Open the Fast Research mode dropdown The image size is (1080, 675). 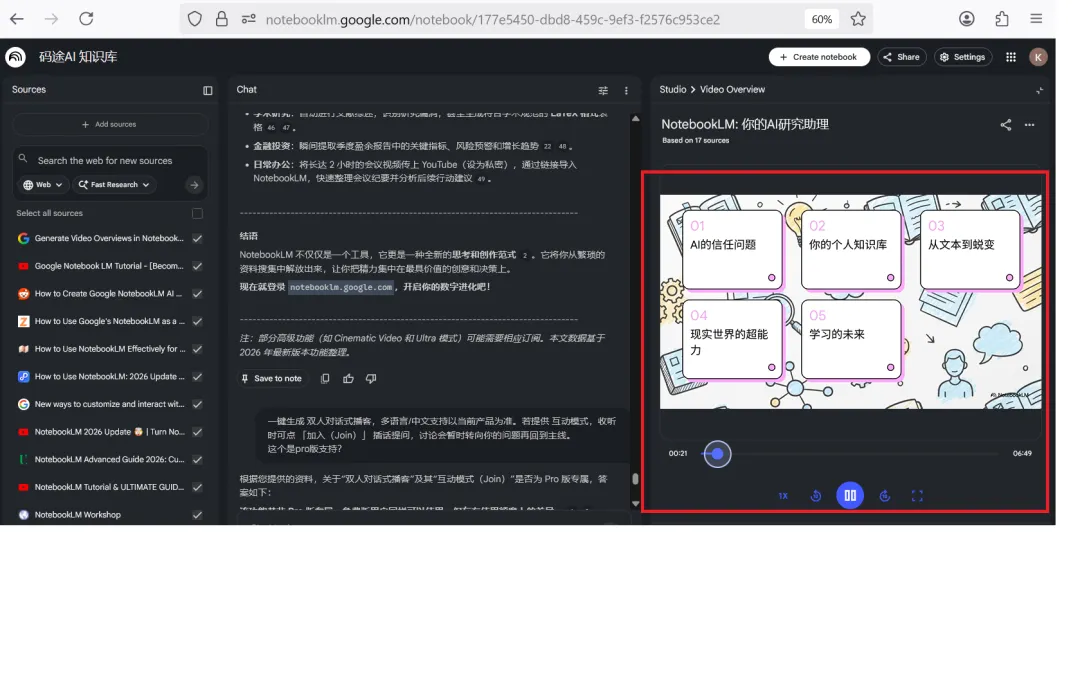pyautogui.click(x=114, y=185)
